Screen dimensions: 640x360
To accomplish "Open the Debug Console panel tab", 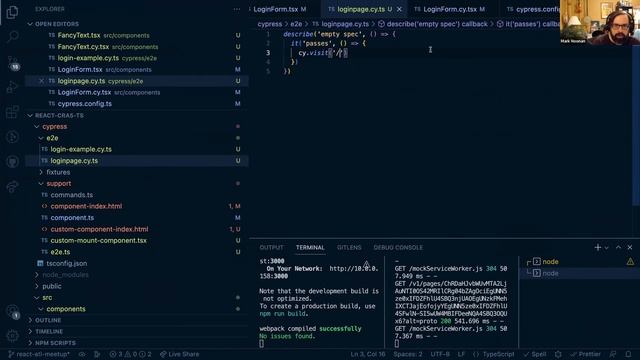I will pos(398,247).
